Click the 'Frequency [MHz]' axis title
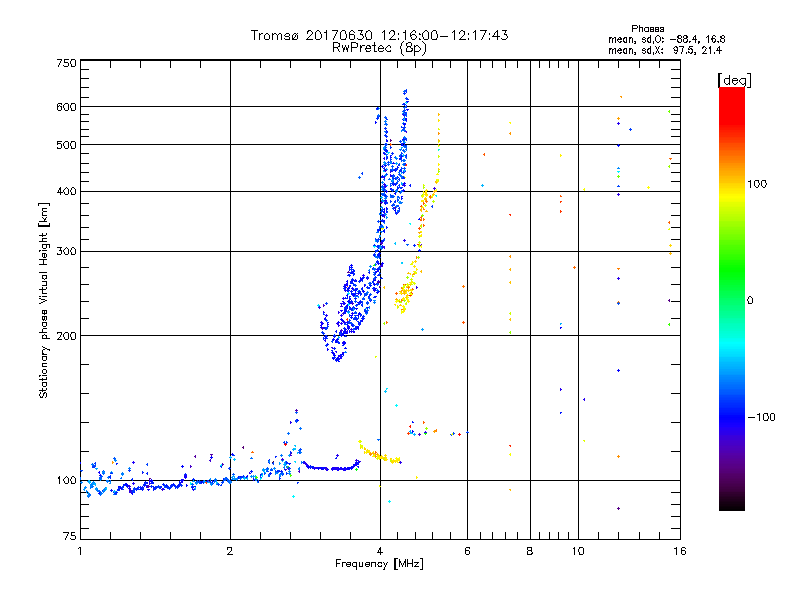The height and width of the screenshot is (600, 800). (379, 564)
